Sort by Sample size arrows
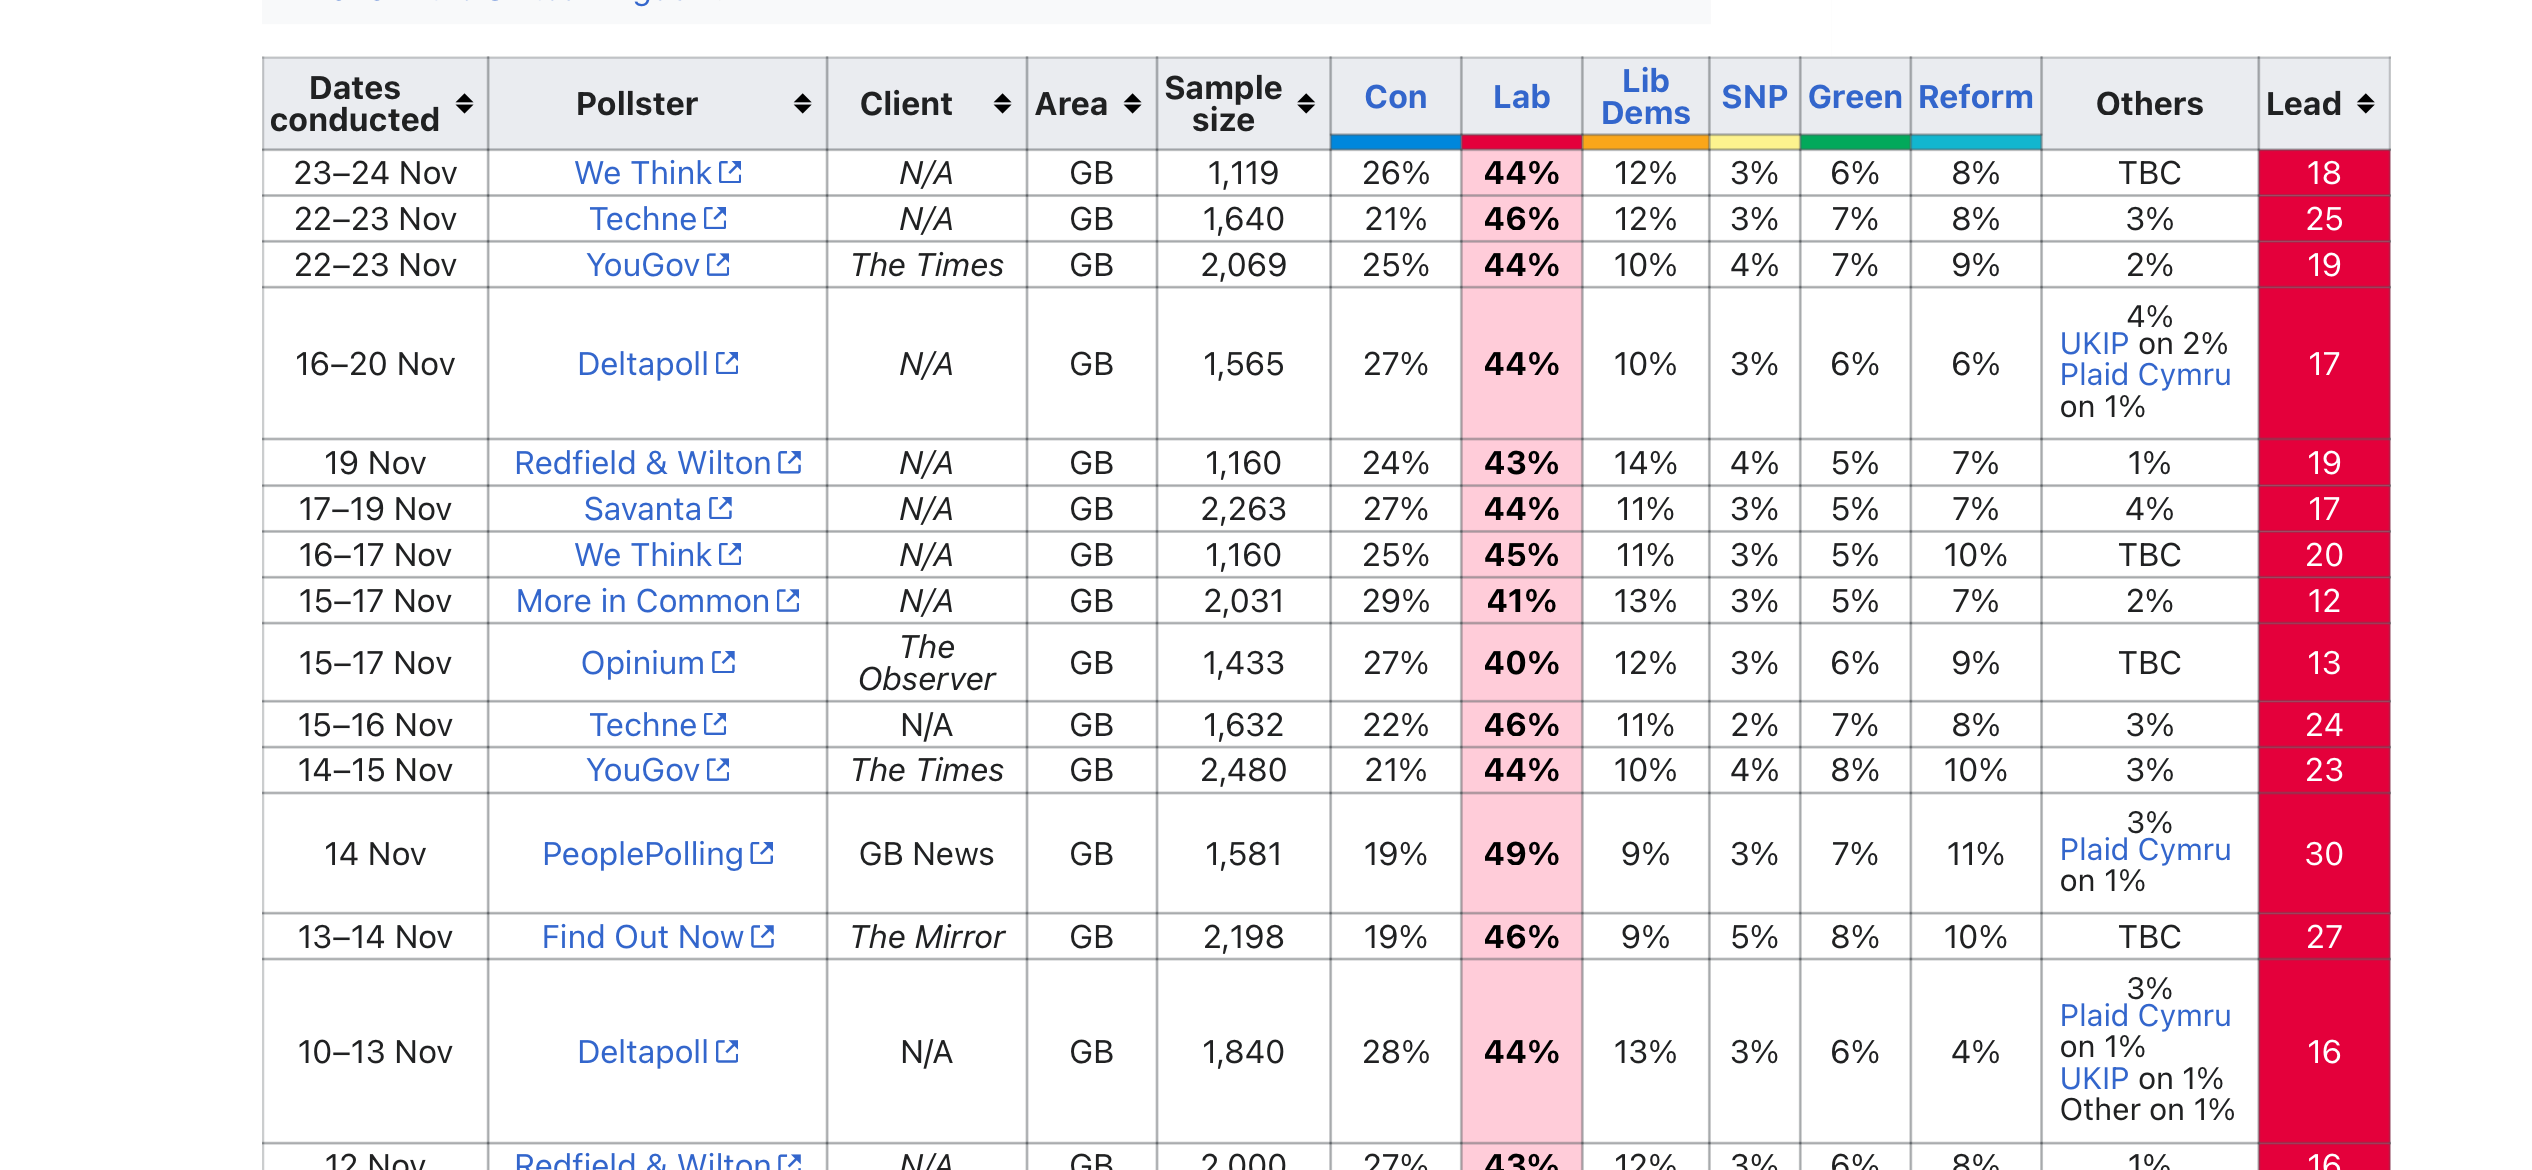 tap(1306, 103)
